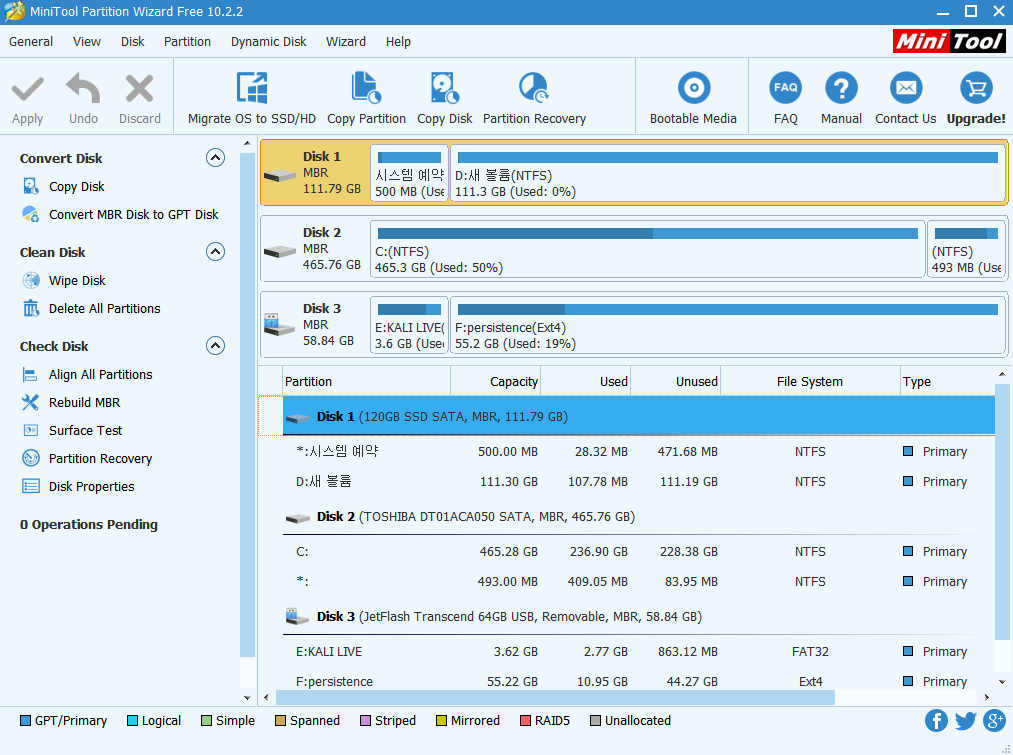This screenshot has height=755, width=1013.
Task: Open the View menu
Action: (x=87, y=41)
